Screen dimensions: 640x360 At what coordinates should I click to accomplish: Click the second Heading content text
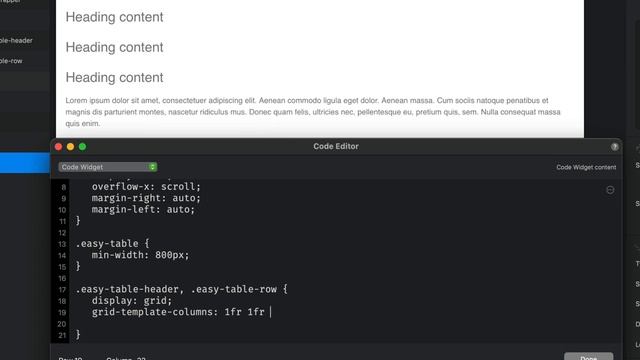pyautogui.click(x=114, y=47)
